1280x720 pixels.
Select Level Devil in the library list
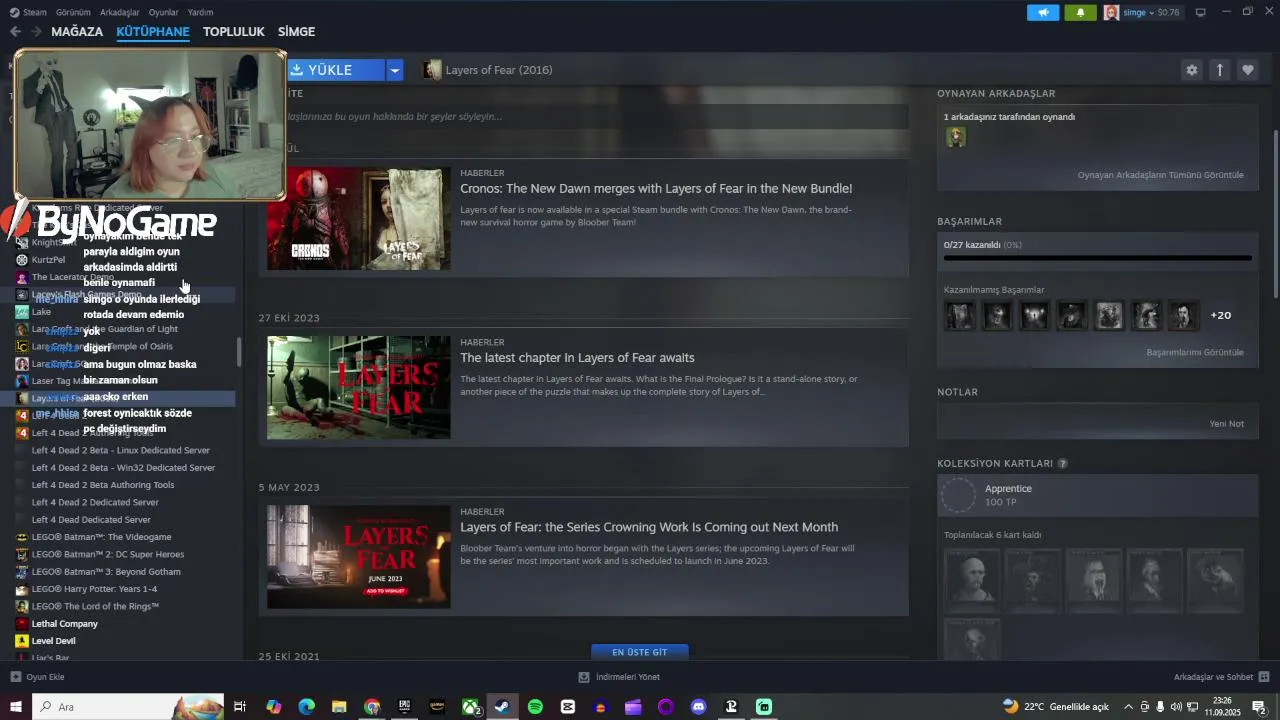(53, 641)
